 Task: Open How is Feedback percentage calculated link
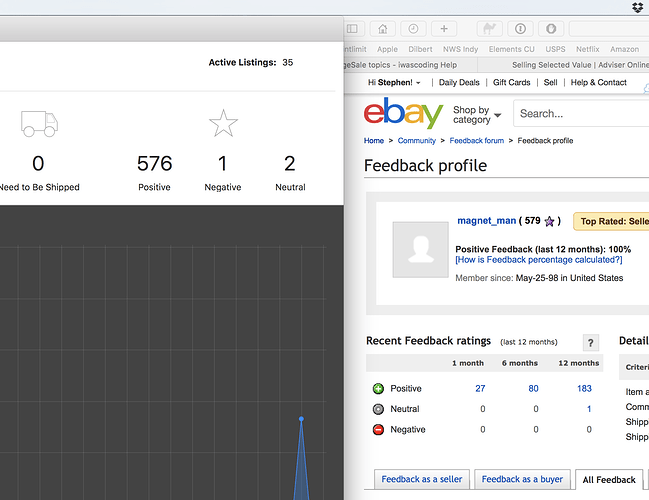538,260
